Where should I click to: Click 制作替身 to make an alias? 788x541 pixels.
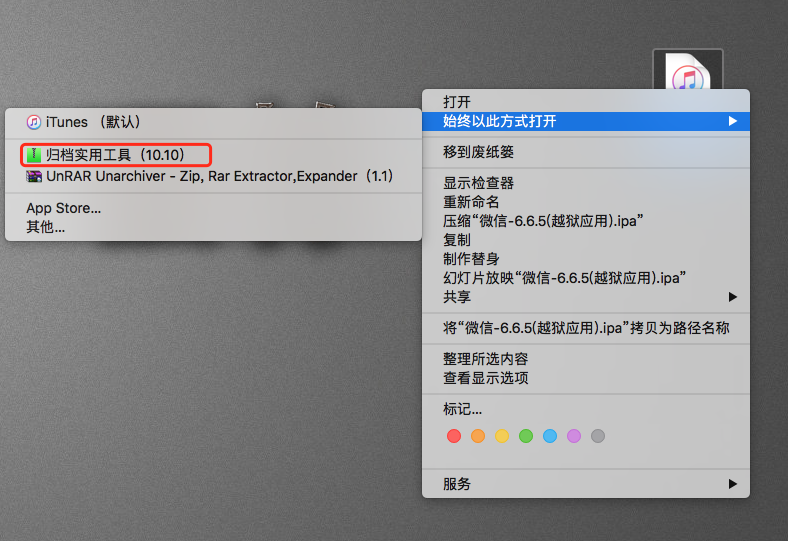tap(586, 259)
